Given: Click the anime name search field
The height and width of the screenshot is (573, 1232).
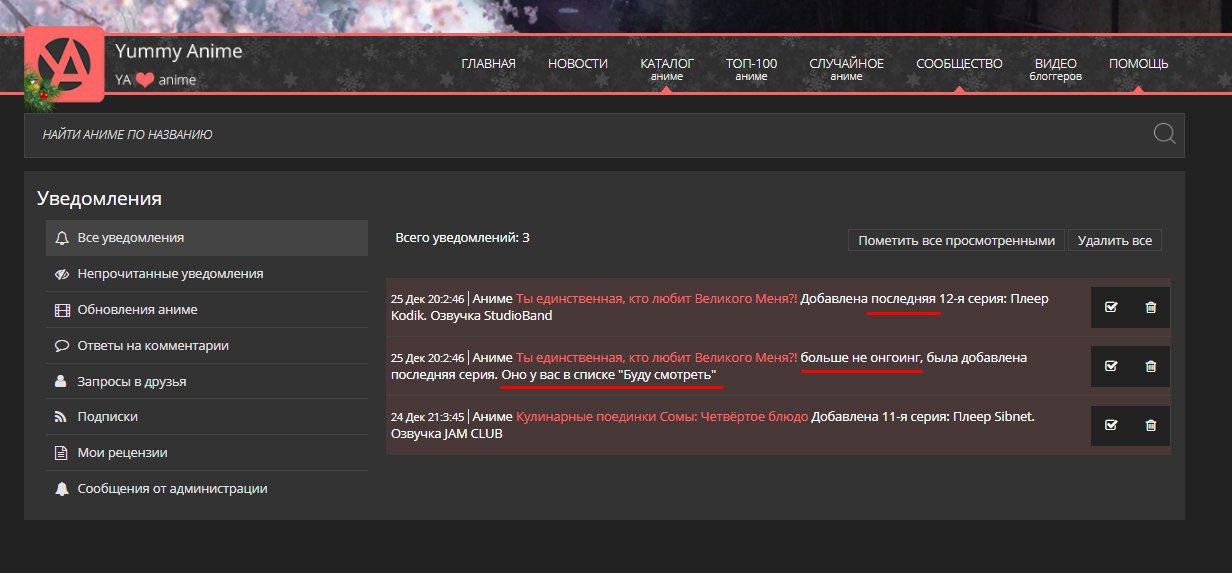Looking at the screenshot, I should [604, 135].
